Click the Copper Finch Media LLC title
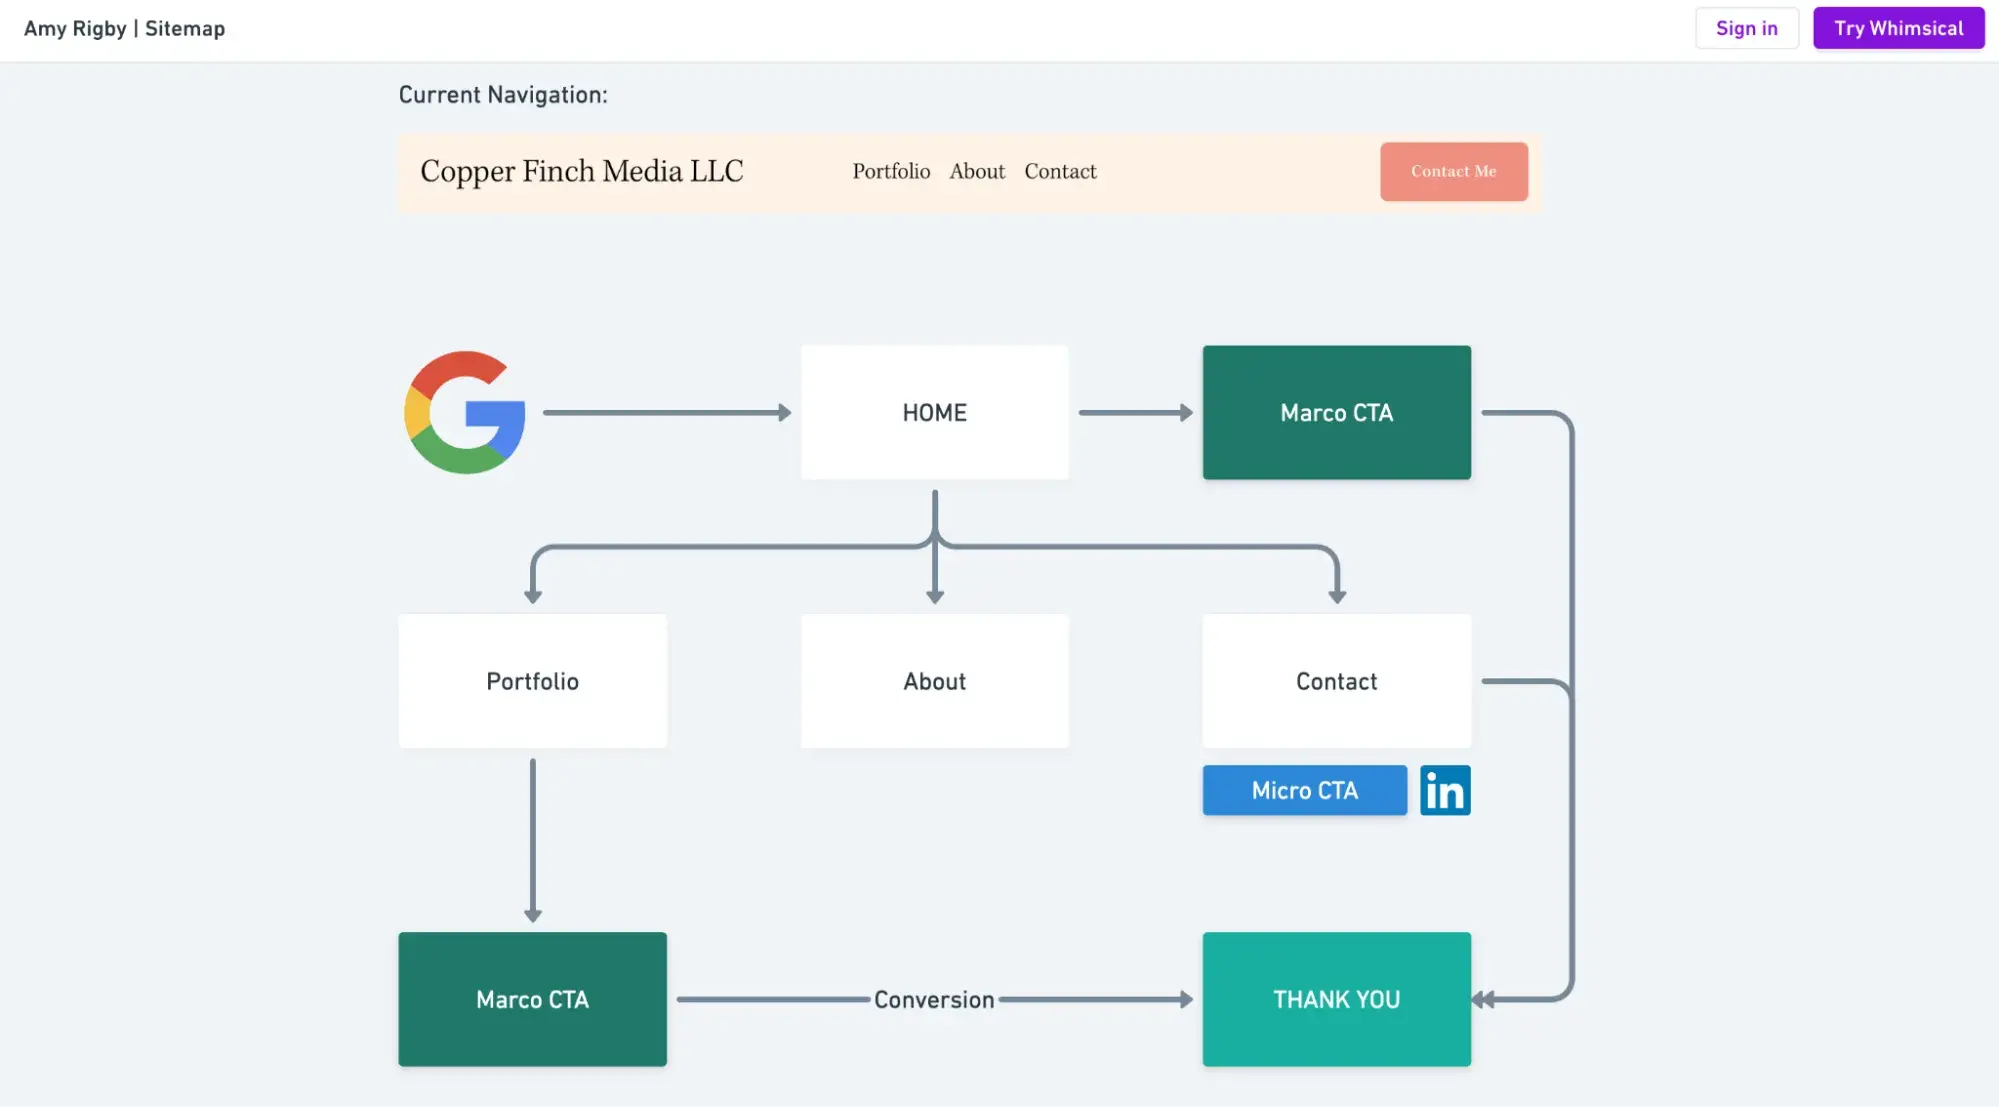Image resolution: width=1999 pixels, height=1107 pixels. coord(581,171)
